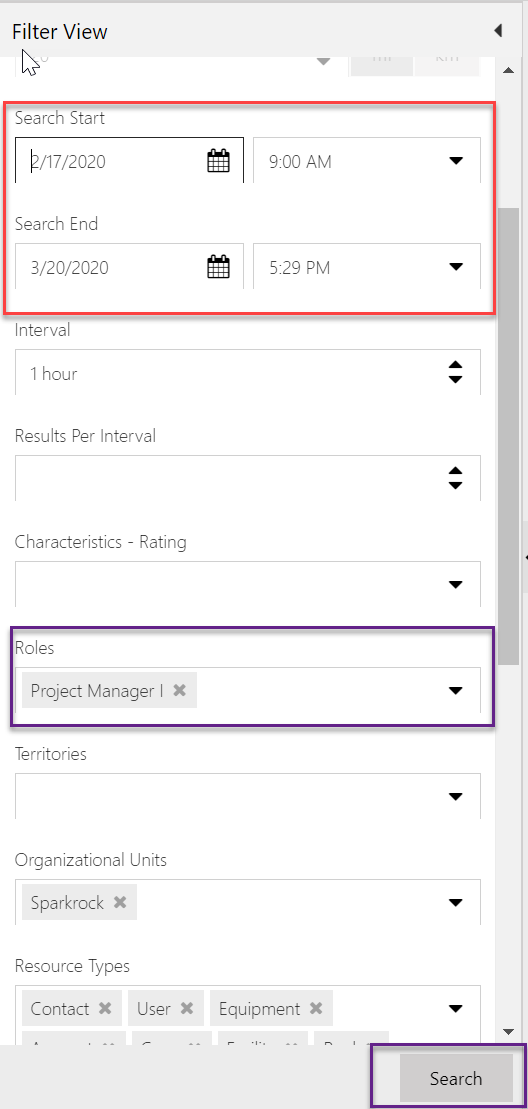Open the Organizational Units dropdown arrow
Screen dimensions: 528x1109
pyautogui.click(x=456, y=902)
